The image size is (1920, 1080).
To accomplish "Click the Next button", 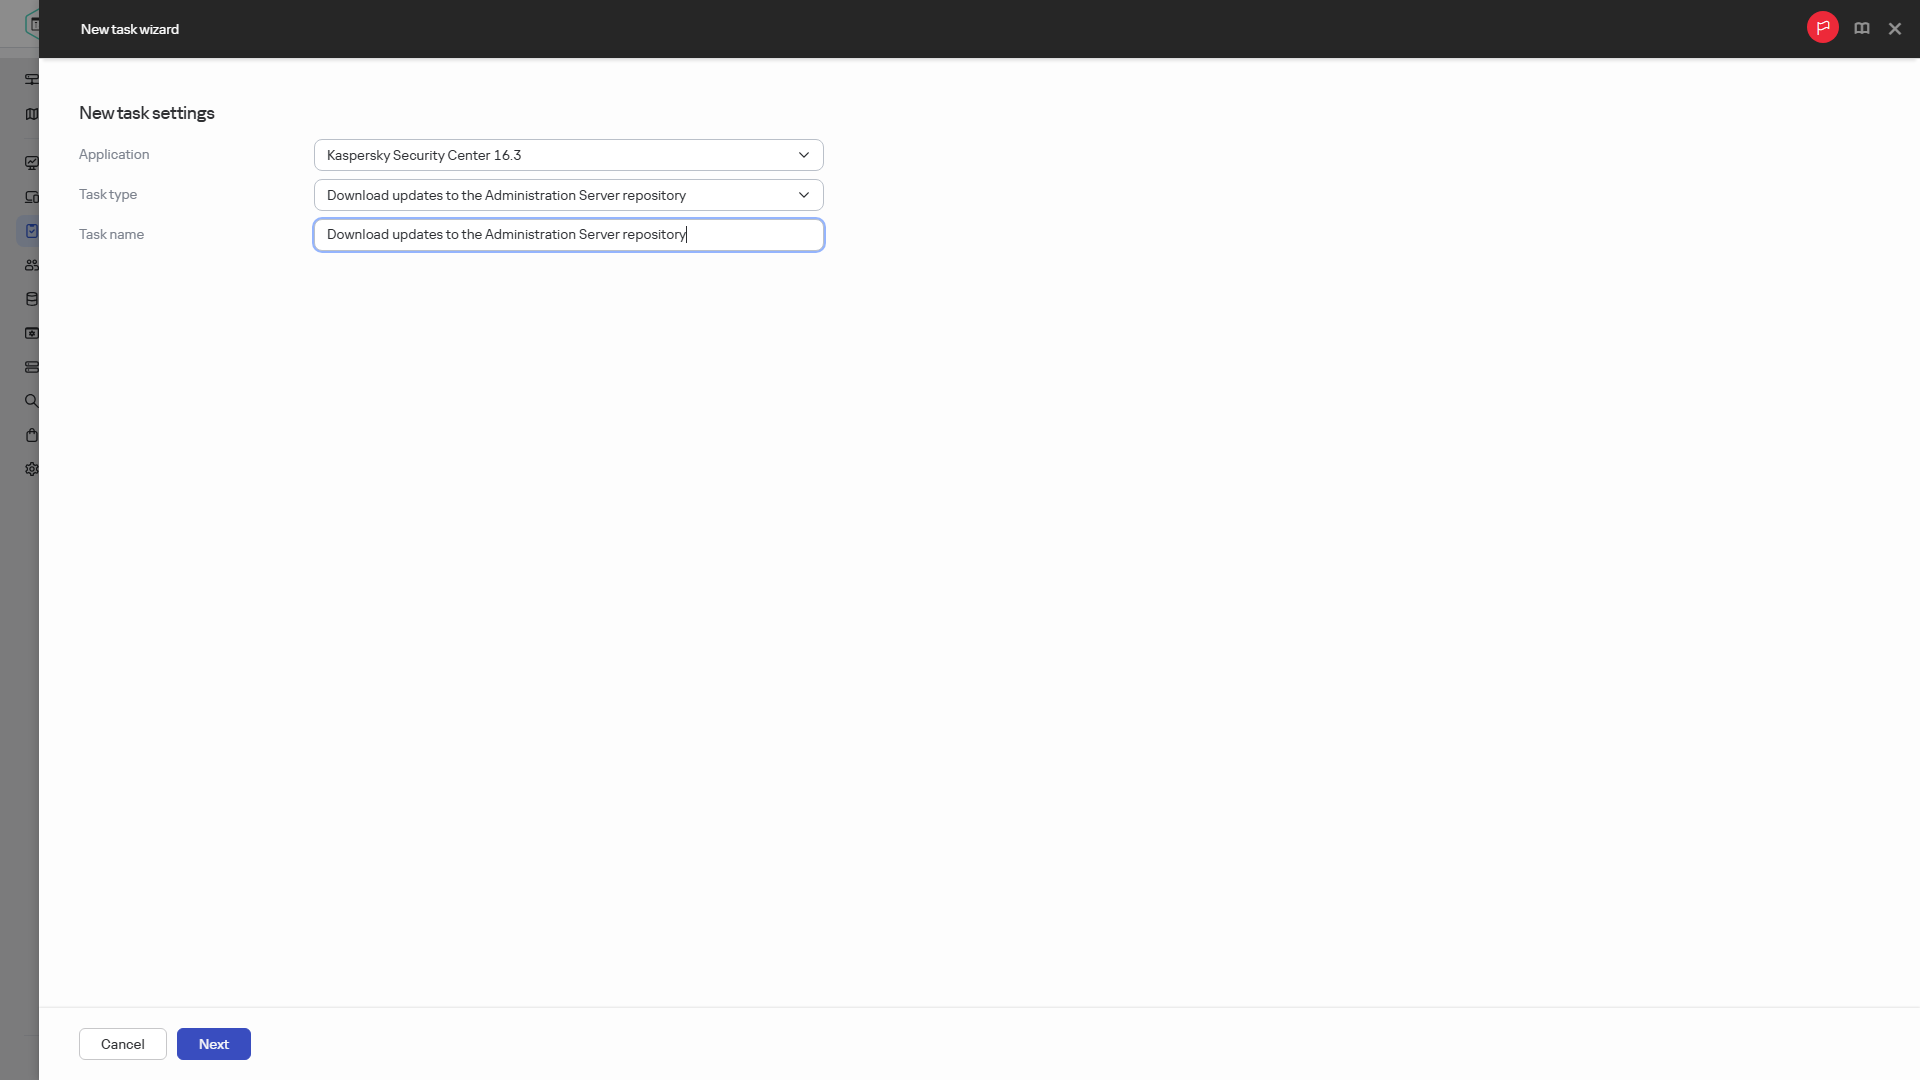I will (213, 1044).
